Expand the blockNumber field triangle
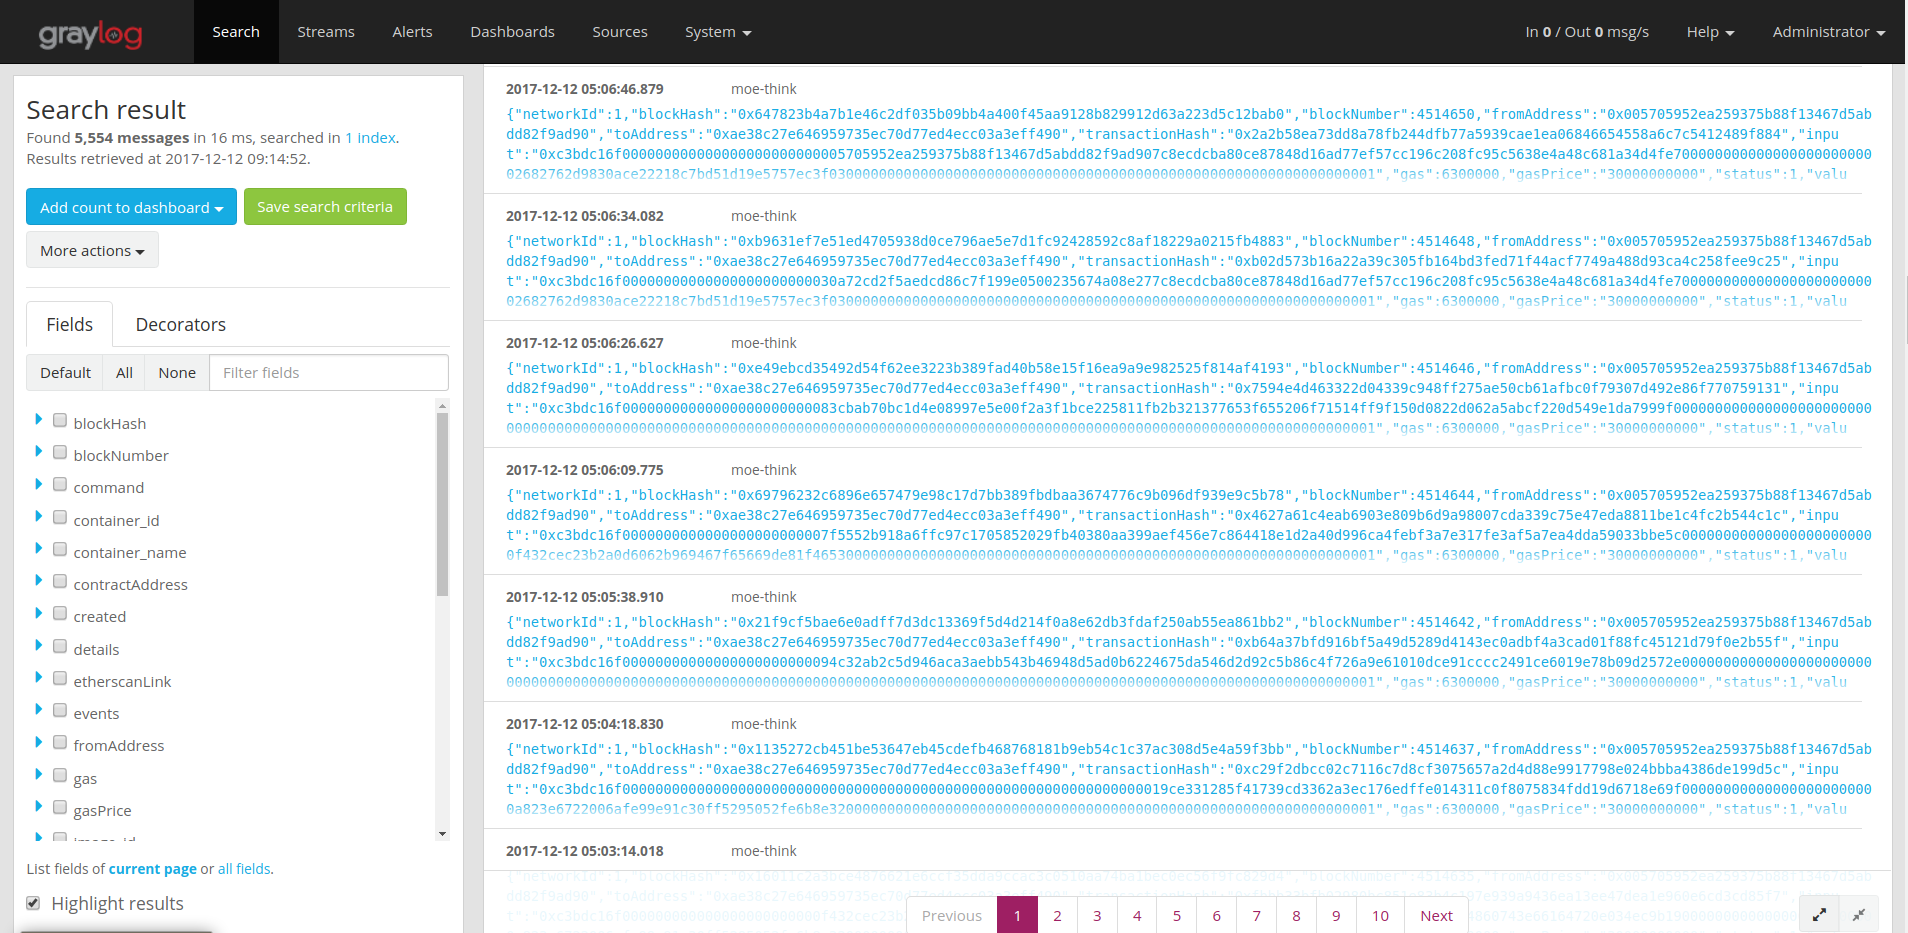The image size is (1908, 933). [38, 452]
